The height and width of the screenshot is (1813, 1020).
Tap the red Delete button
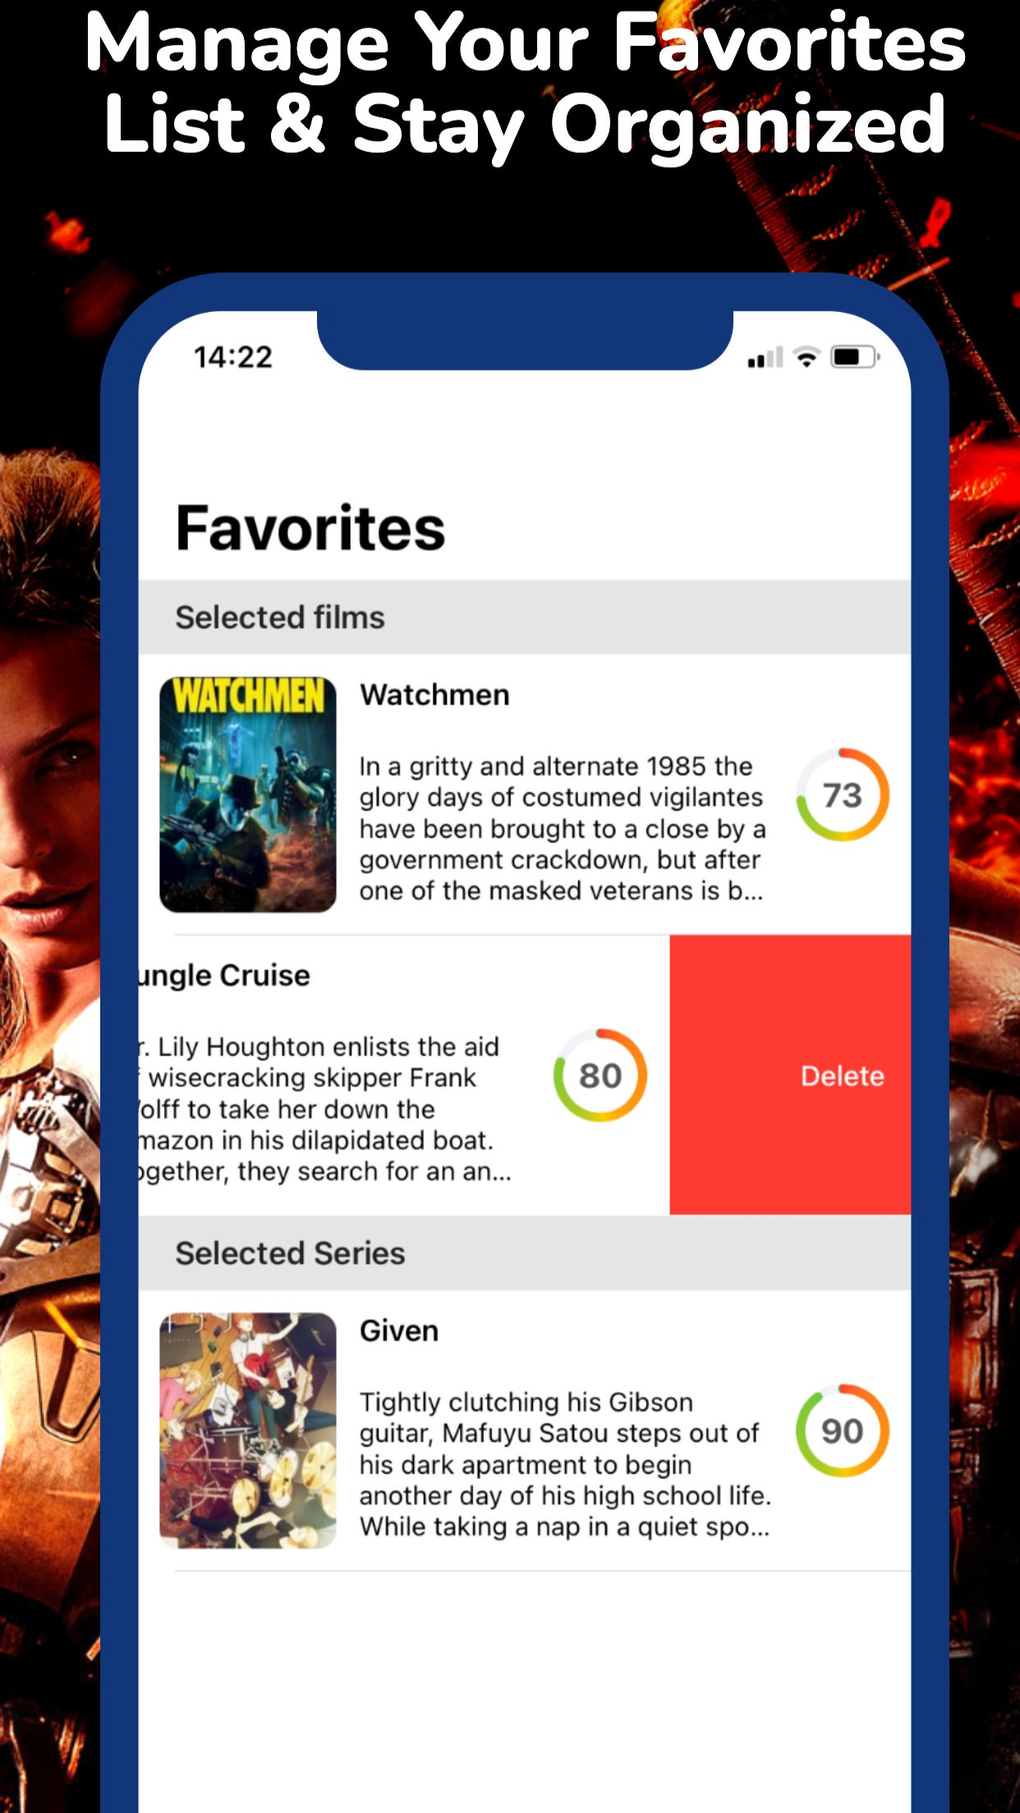click(790, 1075)
